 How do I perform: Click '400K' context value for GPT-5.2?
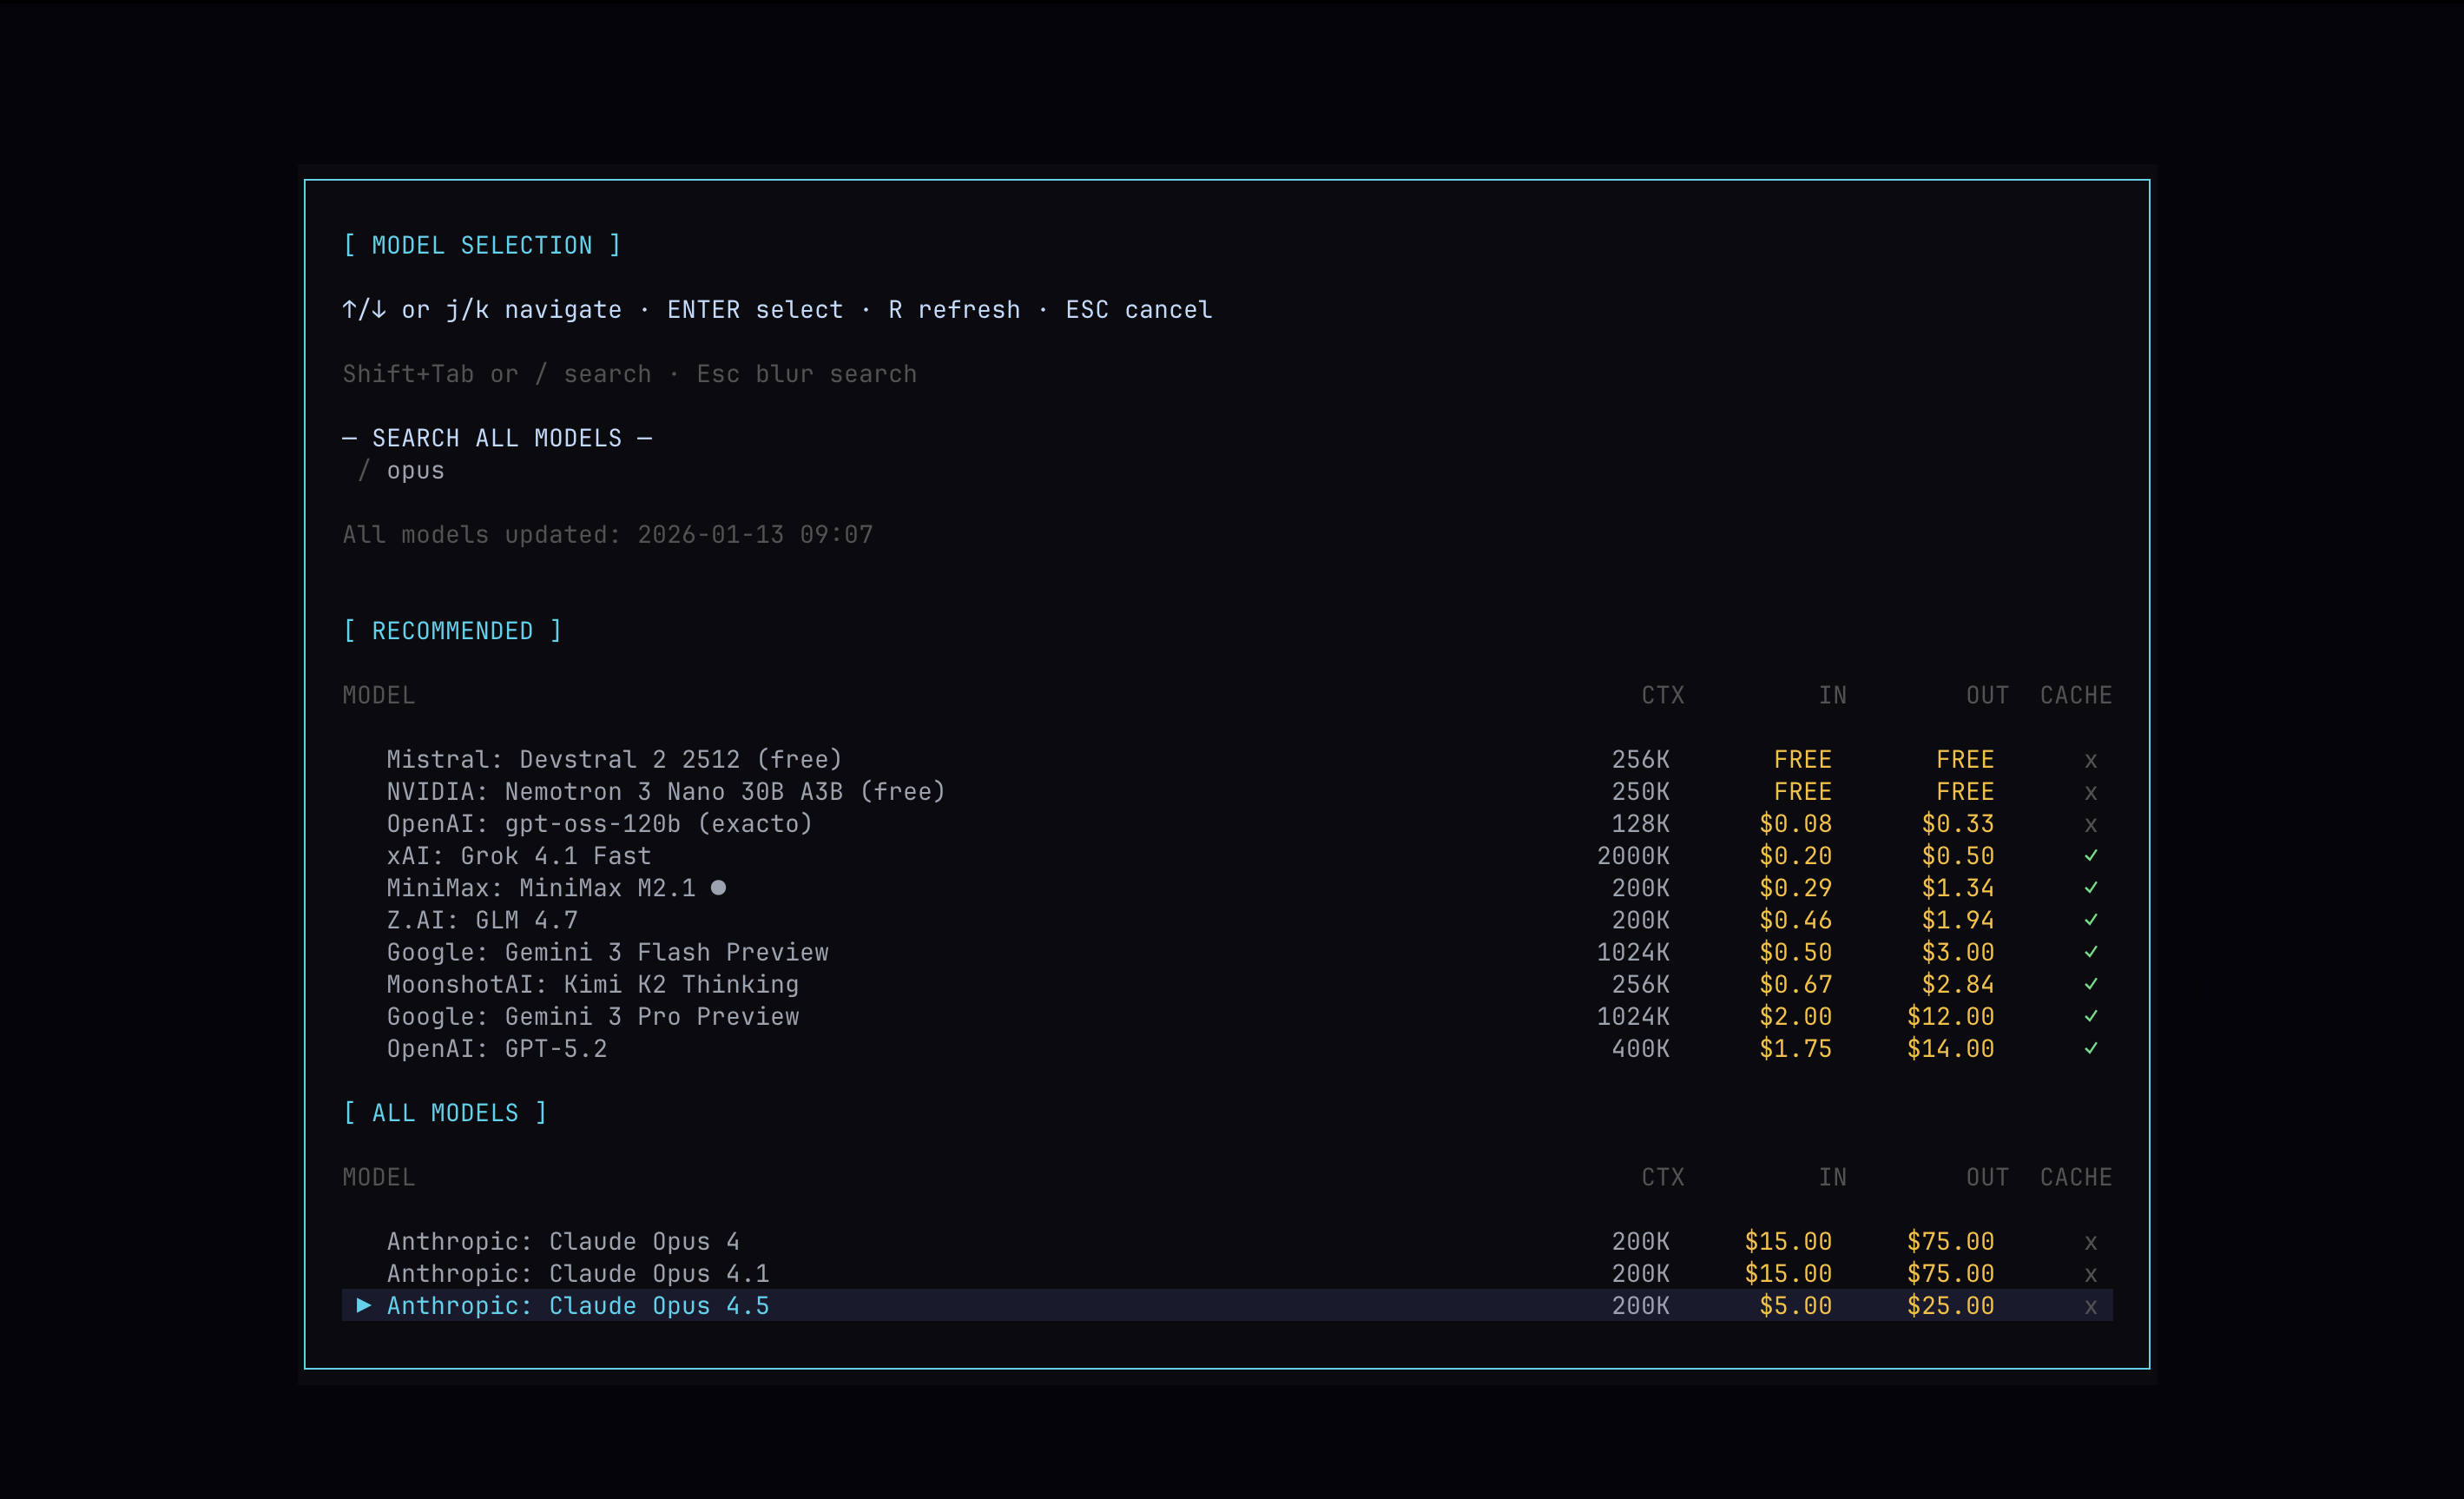click(1641, 1048)
